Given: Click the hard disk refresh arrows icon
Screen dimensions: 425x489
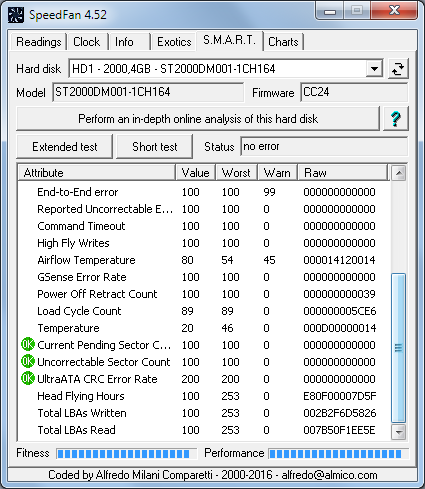Looking at the screenshot, I should tap(398, 69).
